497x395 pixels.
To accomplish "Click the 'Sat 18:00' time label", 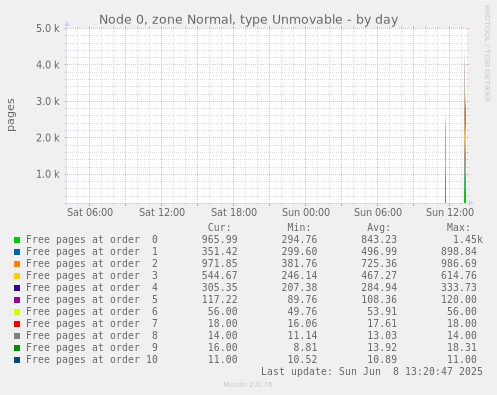I will (234, 212).
